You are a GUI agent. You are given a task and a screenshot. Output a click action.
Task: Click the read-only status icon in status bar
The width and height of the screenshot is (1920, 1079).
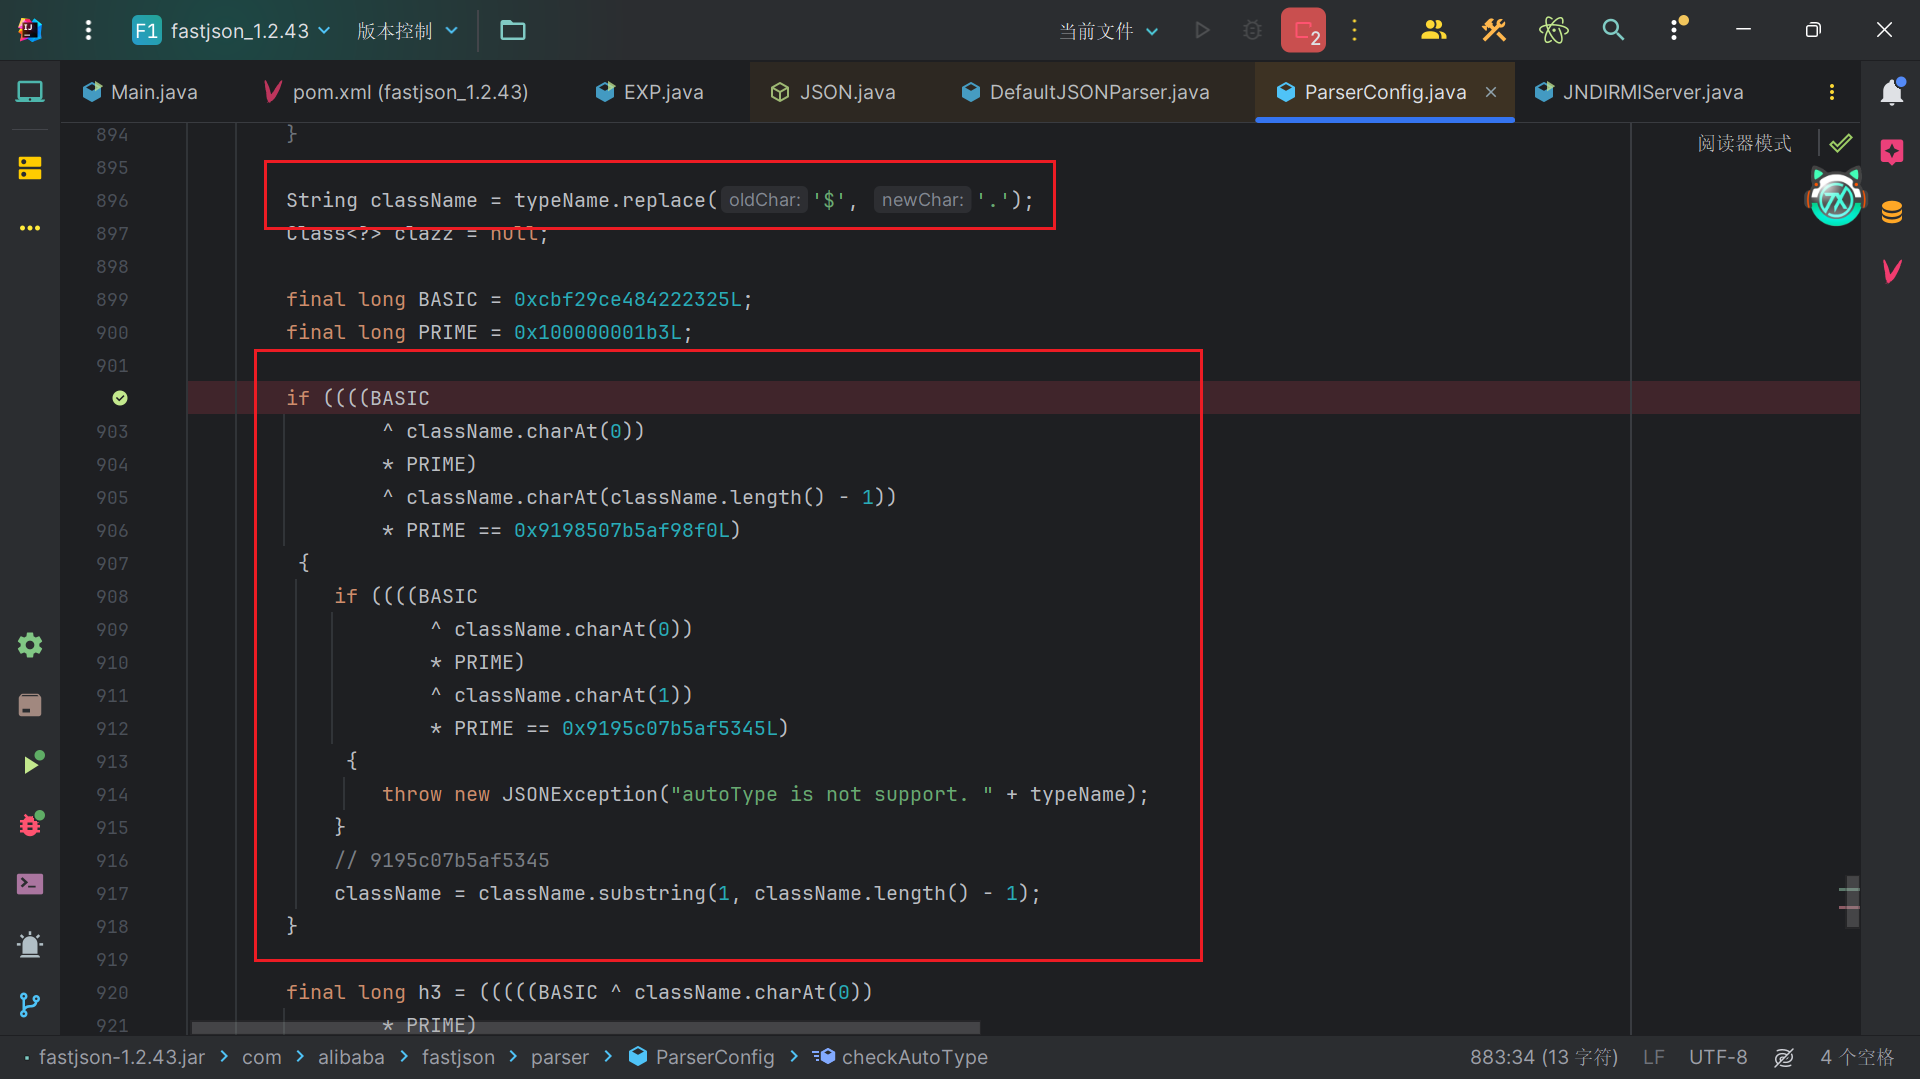tap(1784, 1057)
